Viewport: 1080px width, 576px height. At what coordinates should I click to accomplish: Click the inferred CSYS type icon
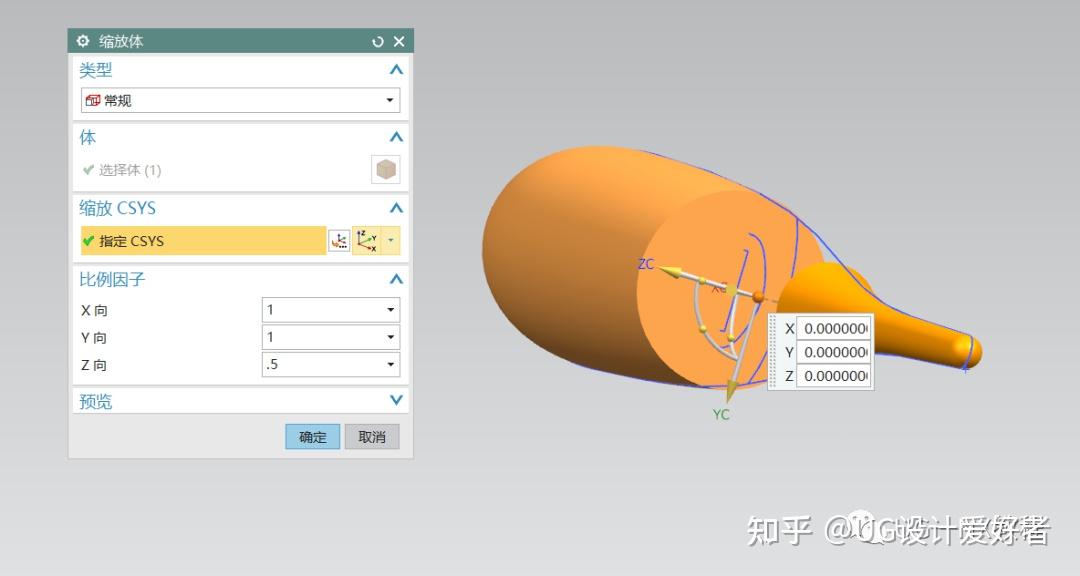[367, 241]
